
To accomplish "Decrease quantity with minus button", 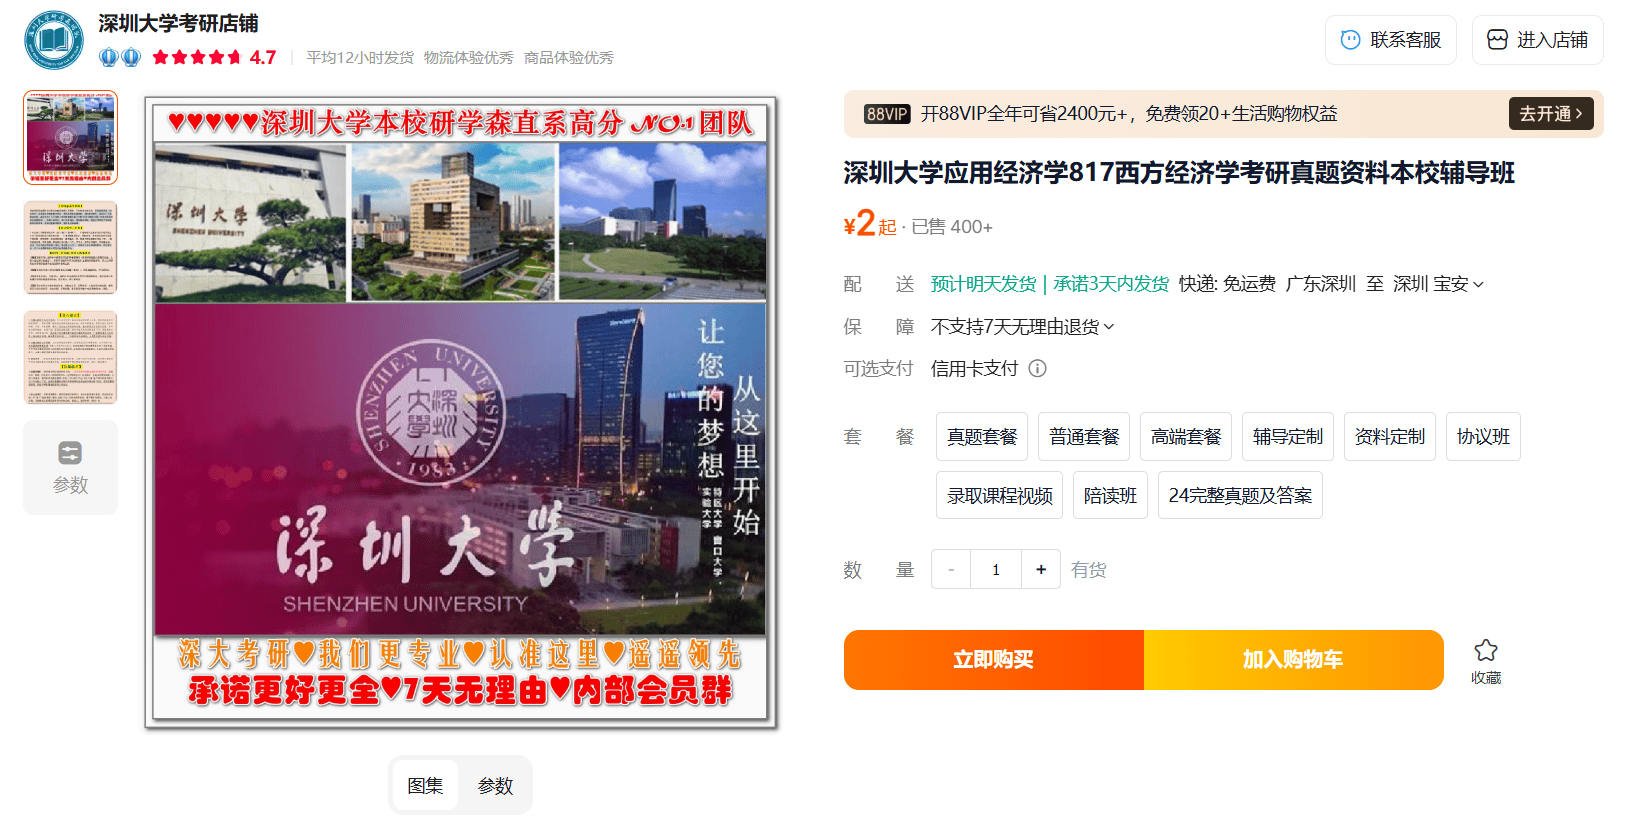I will point(951,569).
